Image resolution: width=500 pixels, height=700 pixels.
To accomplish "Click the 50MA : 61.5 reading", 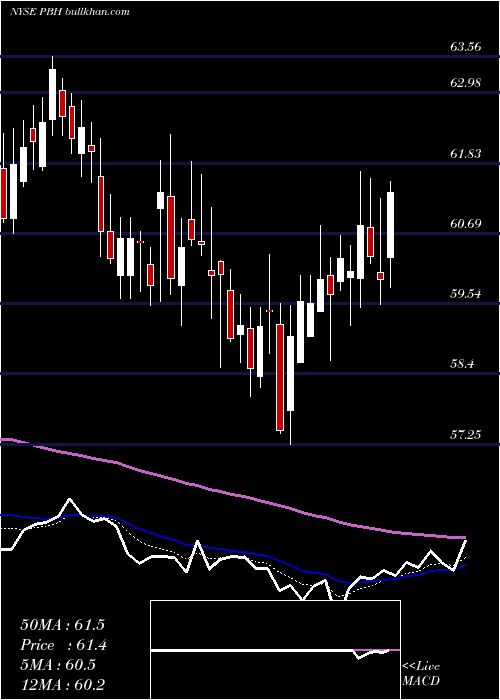I will [x=62, y=625].
